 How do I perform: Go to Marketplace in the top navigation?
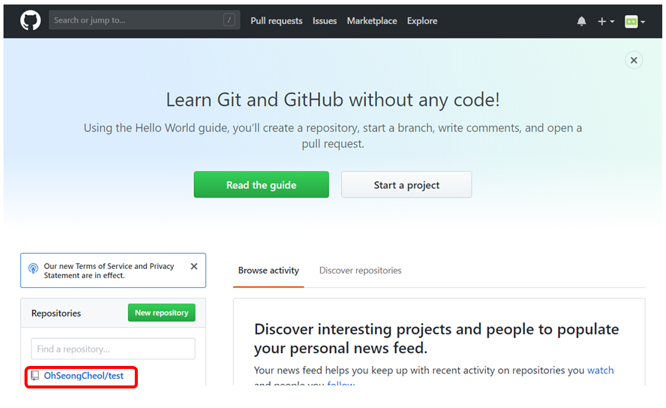click(x=372, y=21)
